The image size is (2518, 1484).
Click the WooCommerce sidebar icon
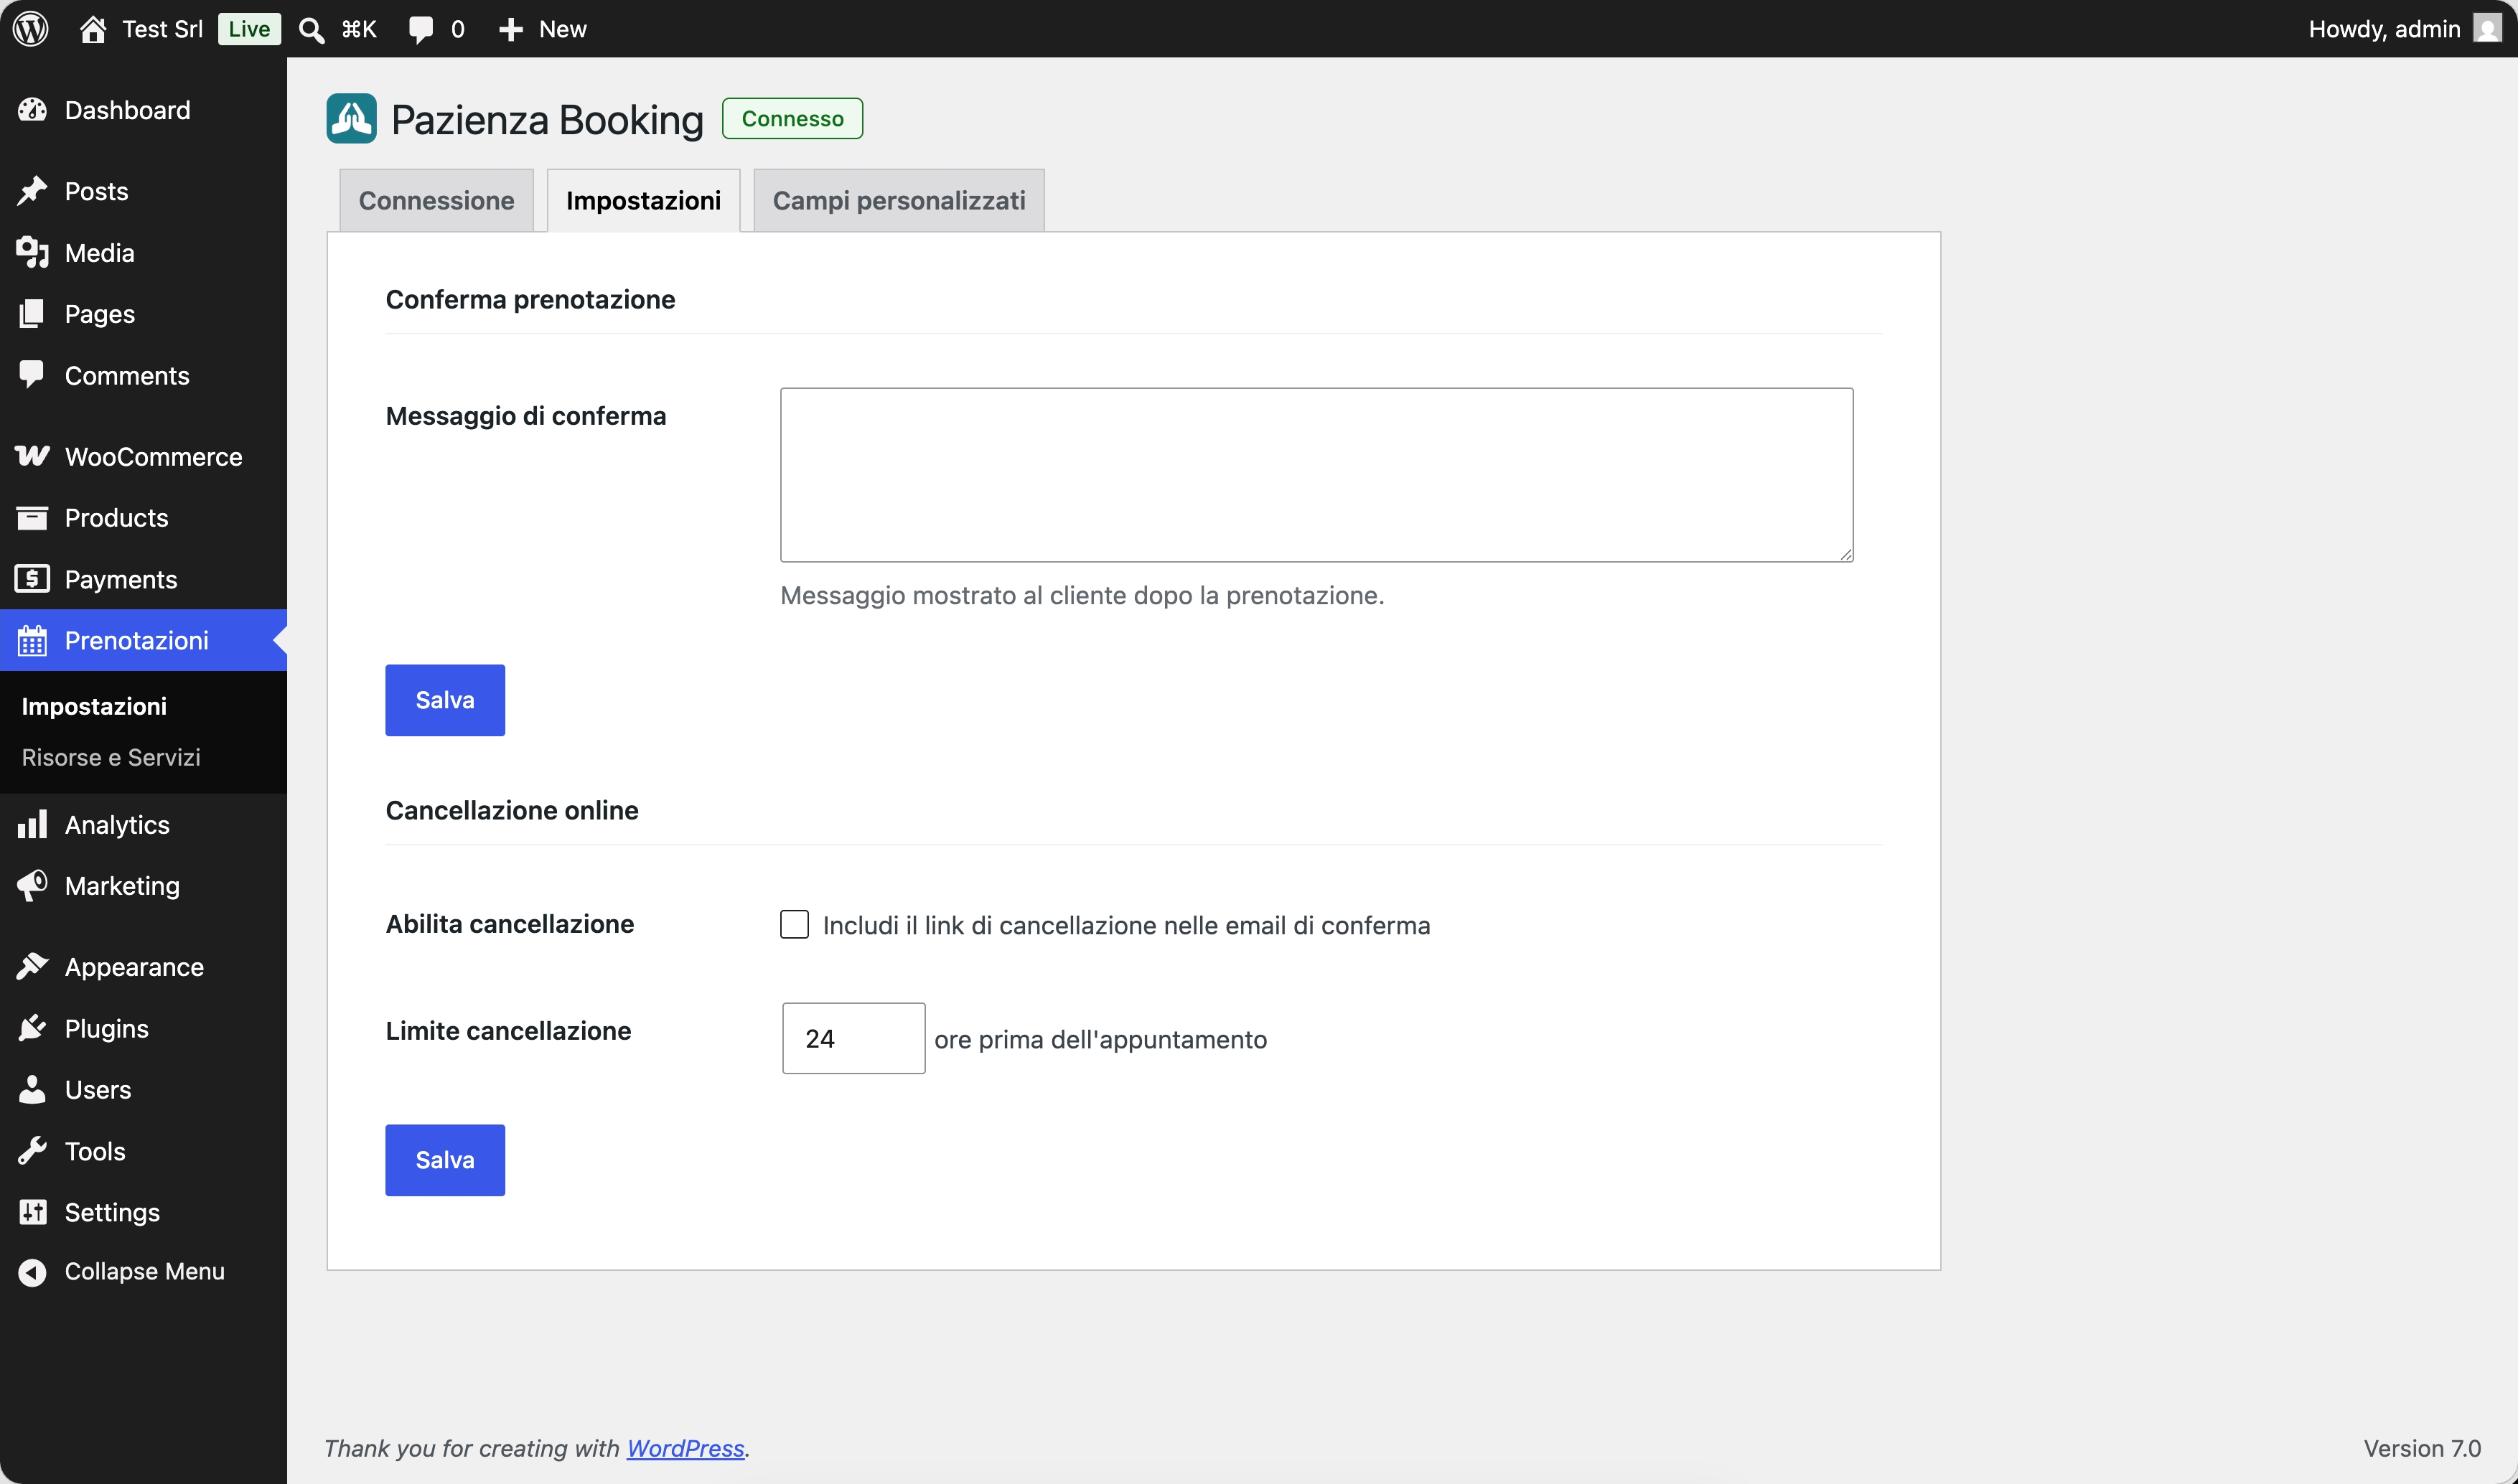(x=32, y=456)
